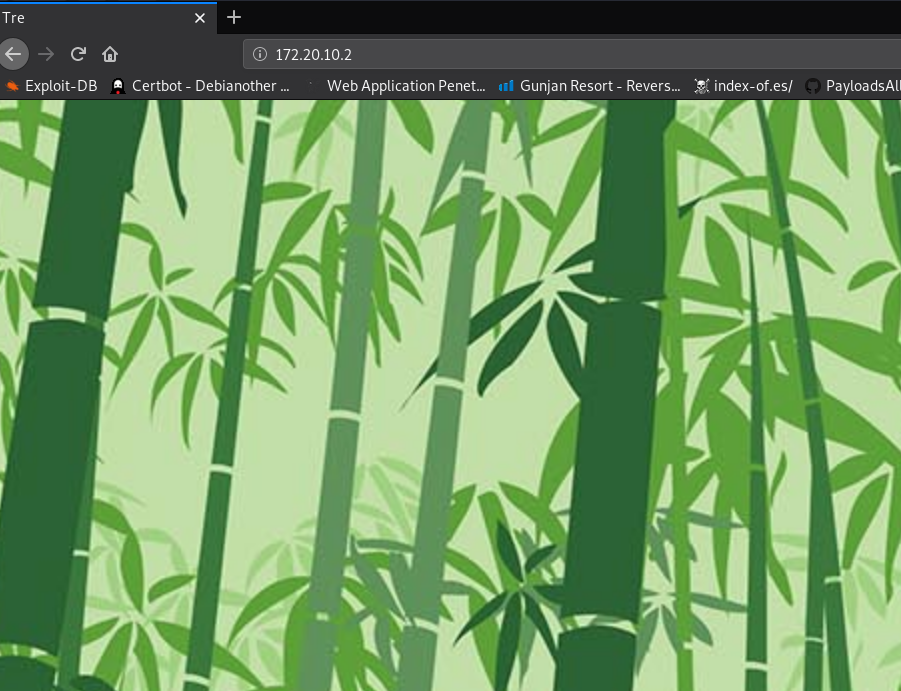Click the orange bug favicon of Exploit-DB
901x691 pixels.
(12, 86)
